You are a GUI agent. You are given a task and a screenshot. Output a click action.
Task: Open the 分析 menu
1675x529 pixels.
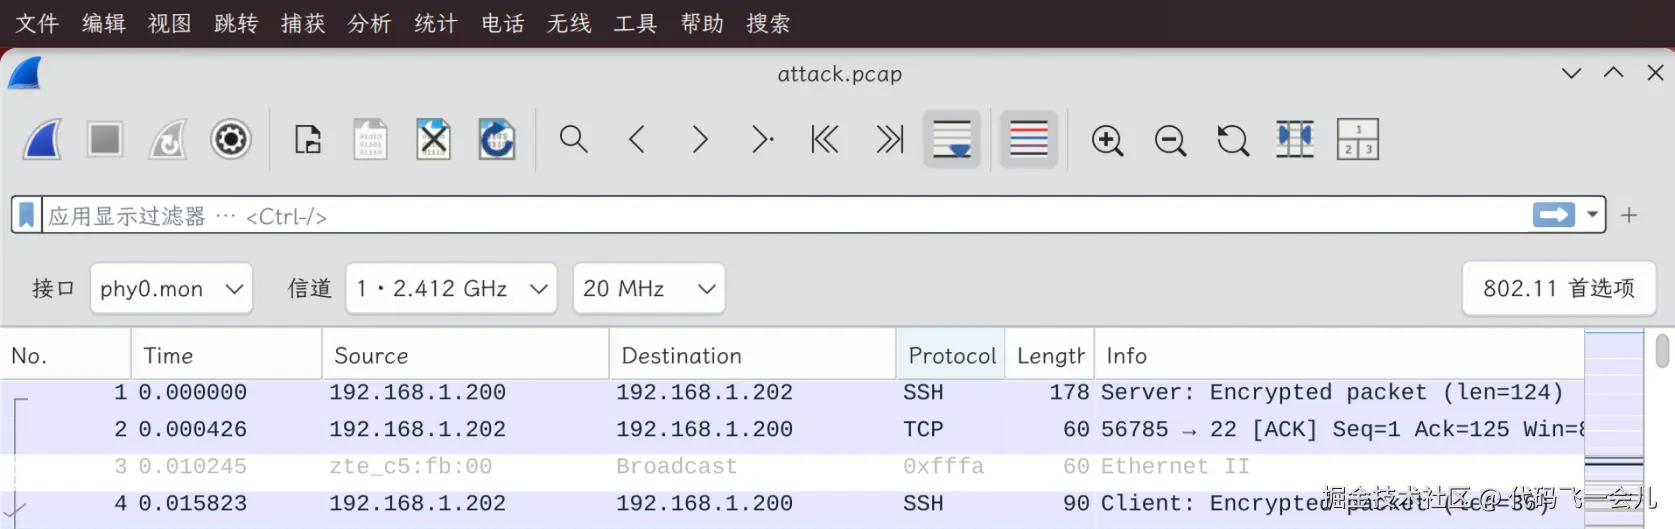pos(369,23)
